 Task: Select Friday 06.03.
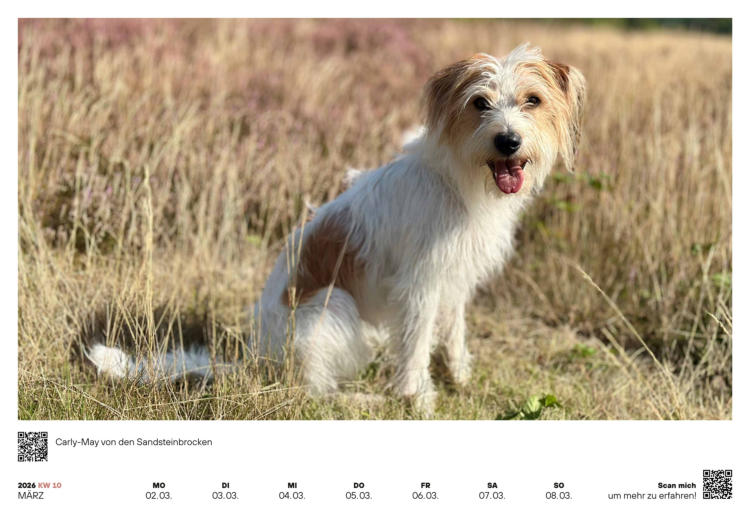tap(425, 491)
